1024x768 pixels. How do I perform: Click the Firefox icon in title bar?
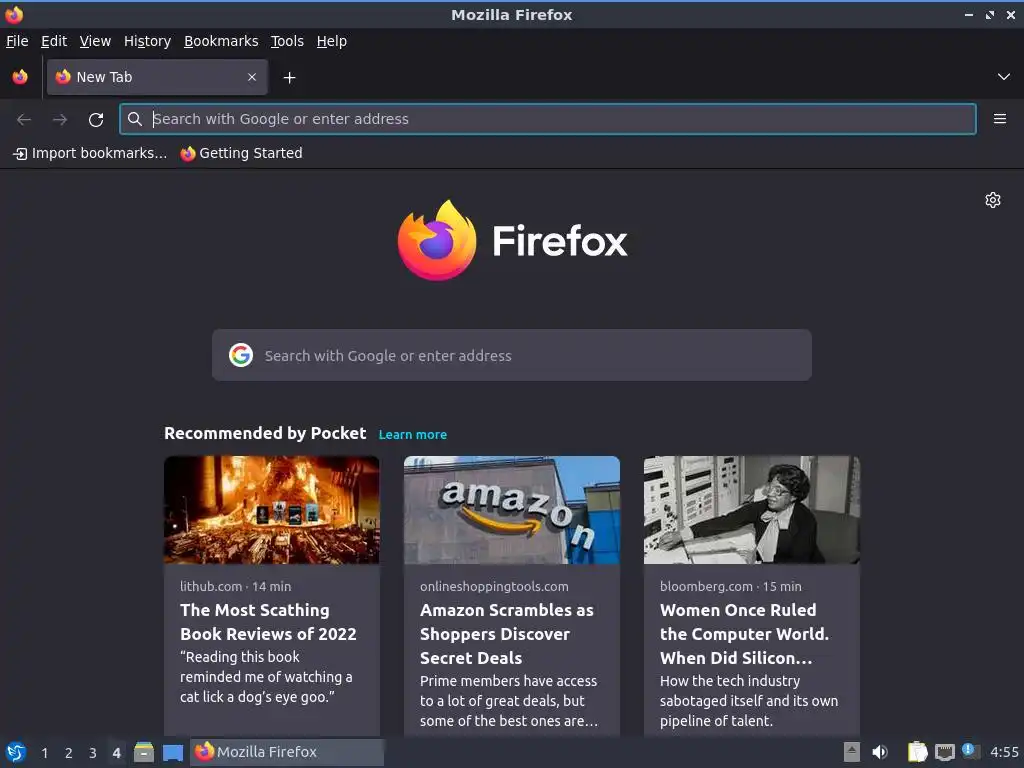coord(14,14)
